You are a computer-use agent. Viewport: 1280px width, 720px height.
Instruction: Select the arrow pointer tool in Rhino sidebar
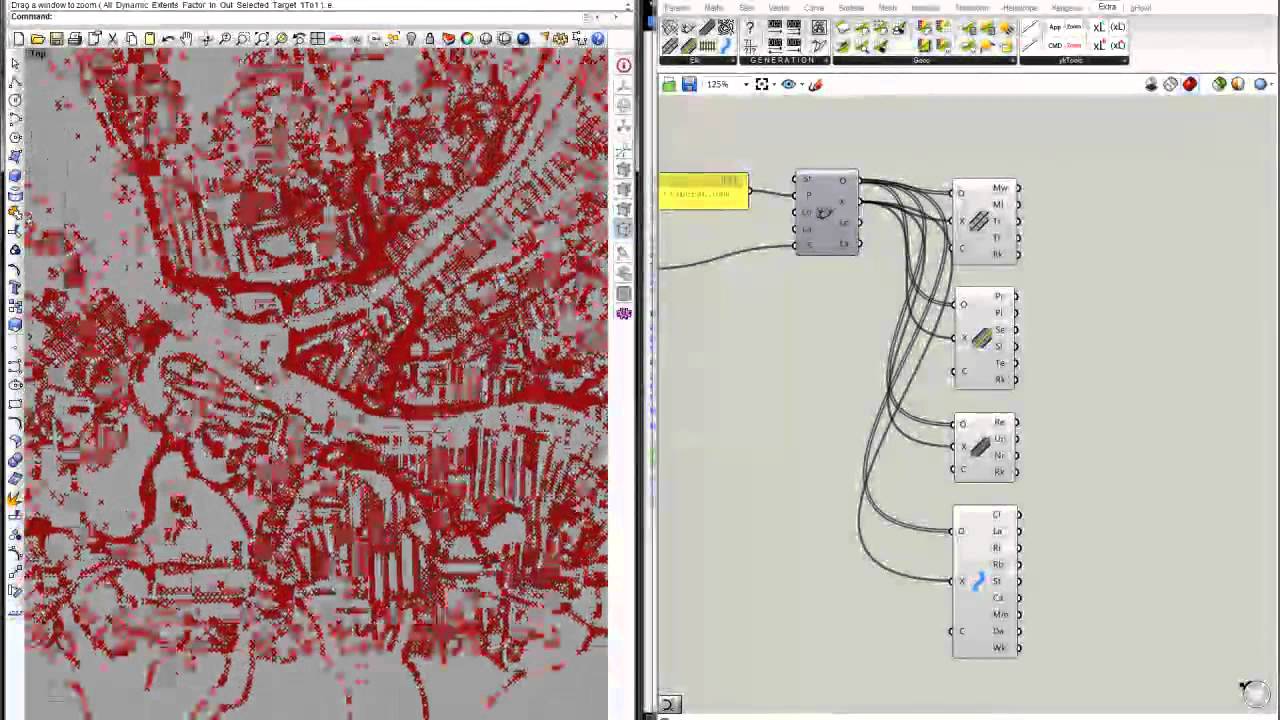coord(15,63)
